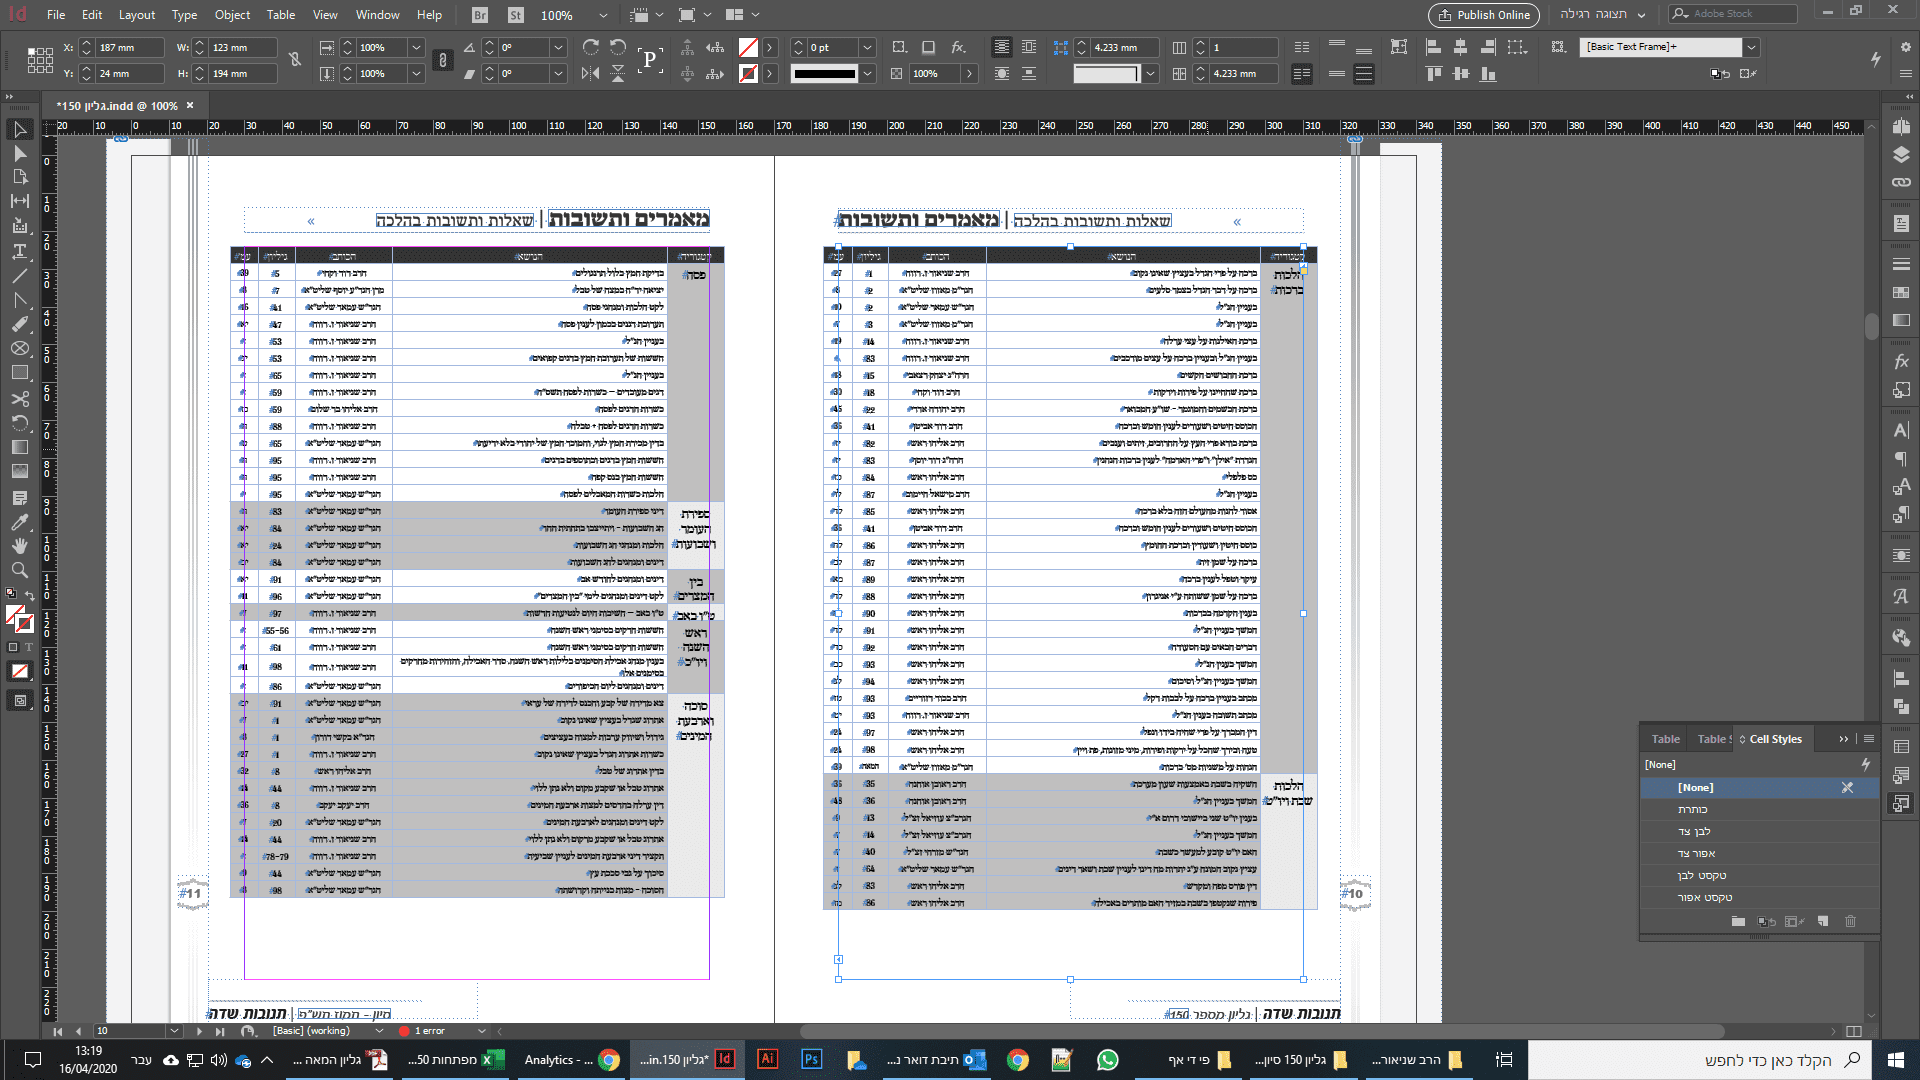Click the Publish Online button
The width and height of the screenshot is (1920, 1080).
[1484, 15]
